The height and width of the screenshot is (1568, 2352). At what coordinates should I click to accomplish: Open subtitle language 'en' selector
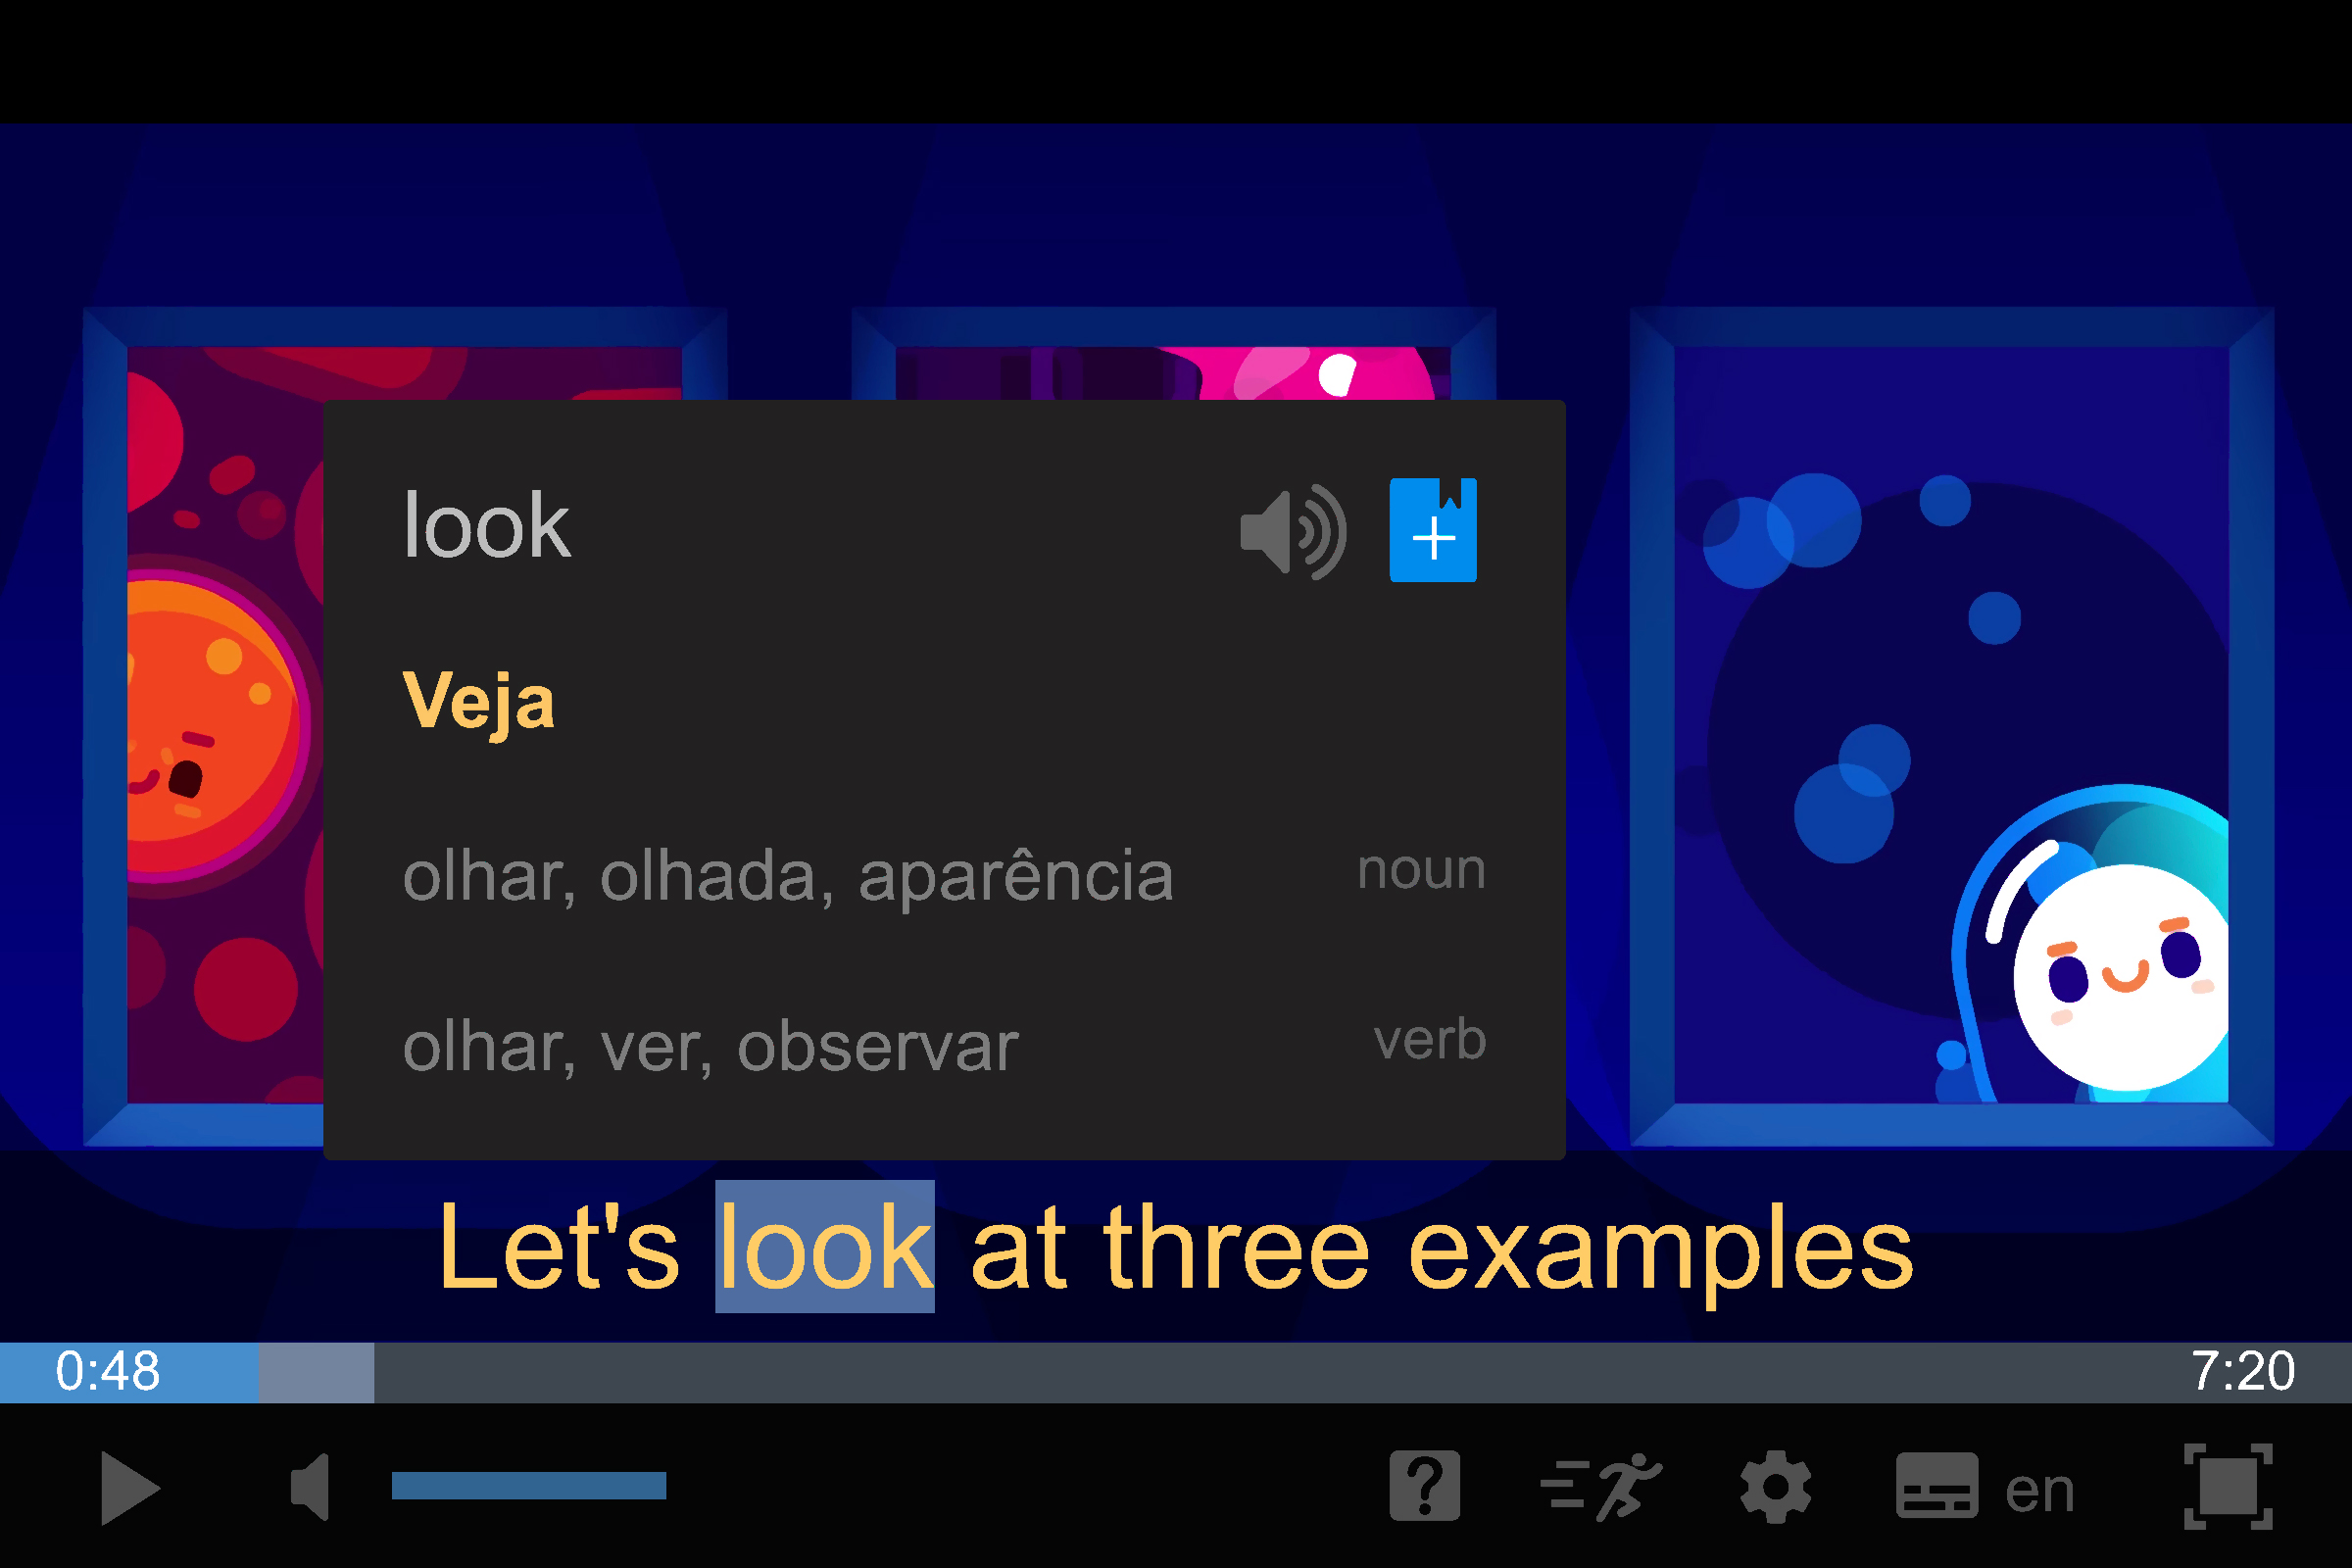tap(2040, 1491)
